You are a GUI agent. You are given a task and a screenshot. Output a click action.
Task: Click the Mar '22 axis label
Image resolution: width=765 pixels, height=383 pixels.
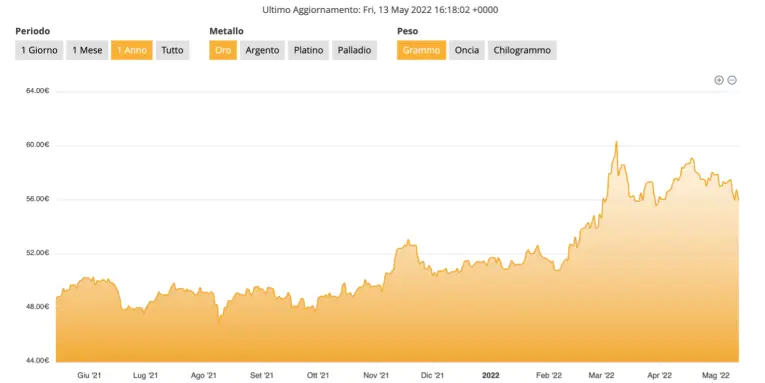(x=602, y=375)
